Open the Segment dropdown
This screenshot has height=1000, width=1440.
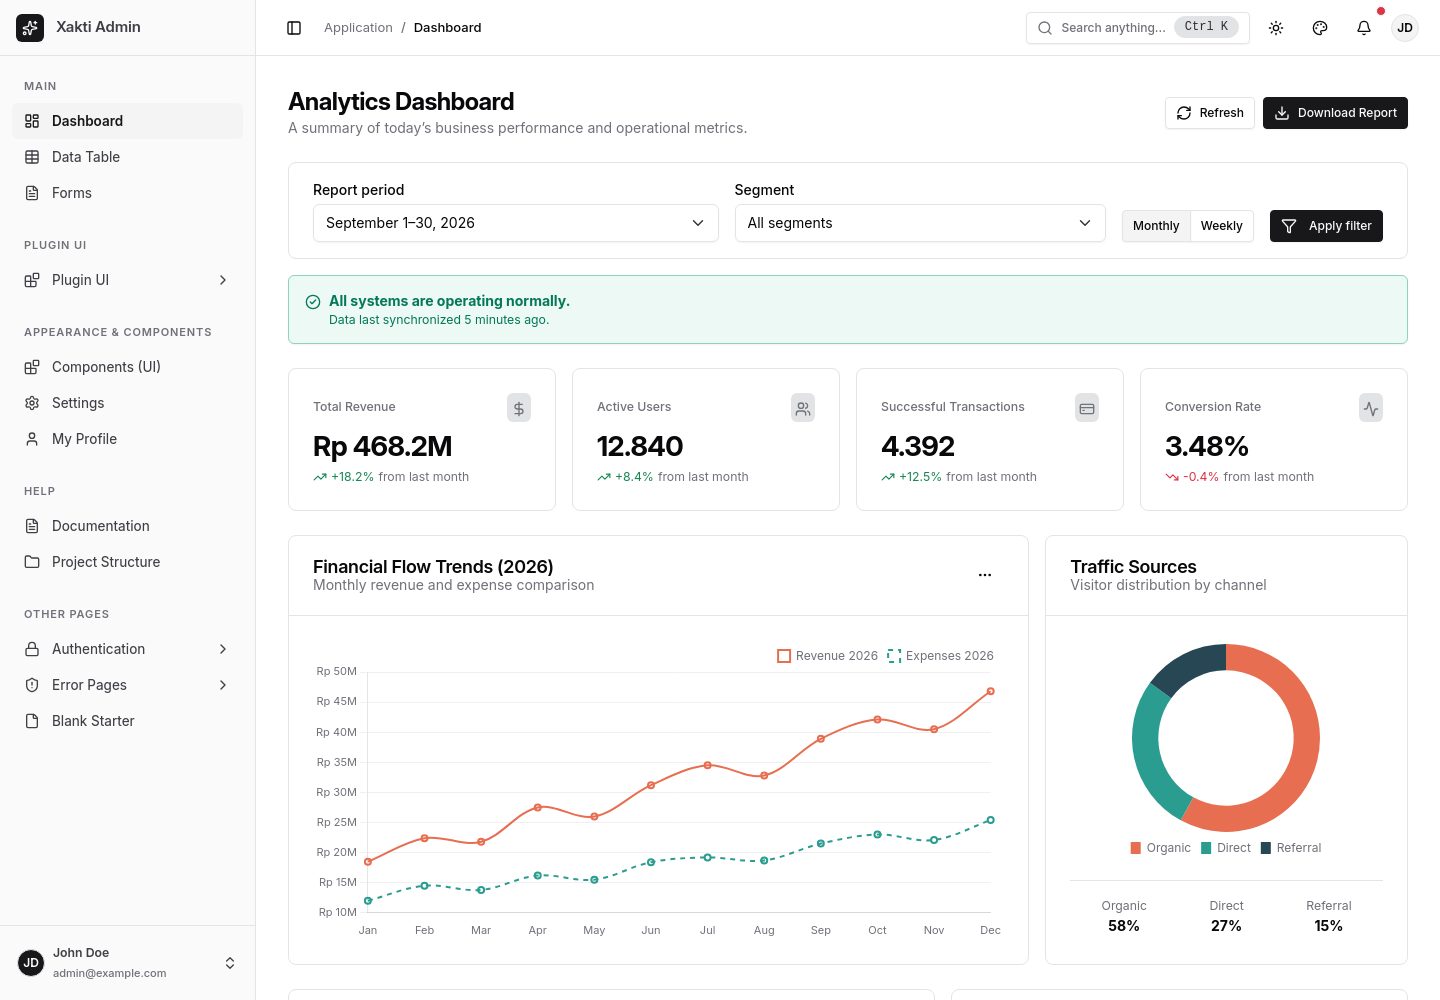coord(920,223)
